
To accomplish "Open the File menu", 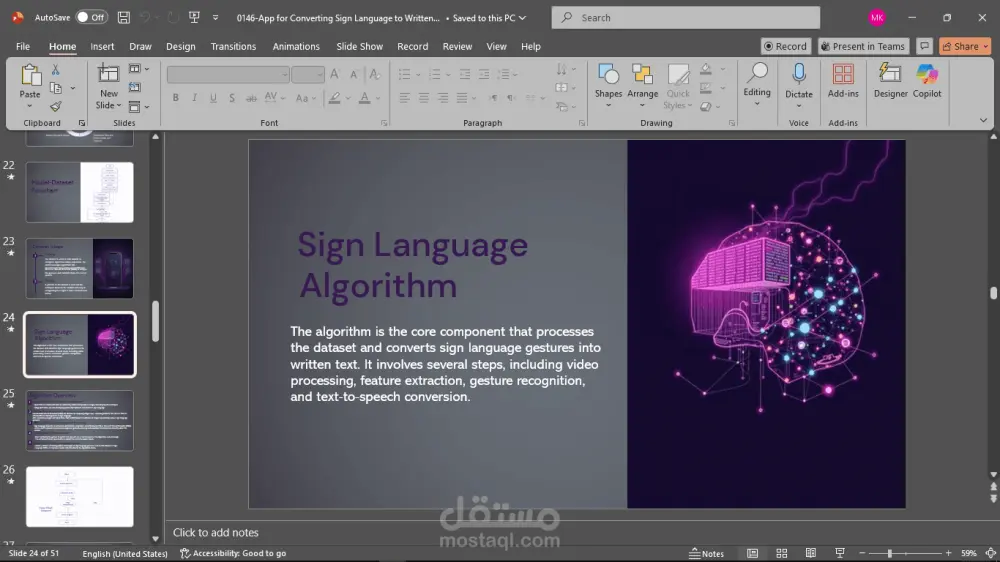I will click(x=23, y=46).
